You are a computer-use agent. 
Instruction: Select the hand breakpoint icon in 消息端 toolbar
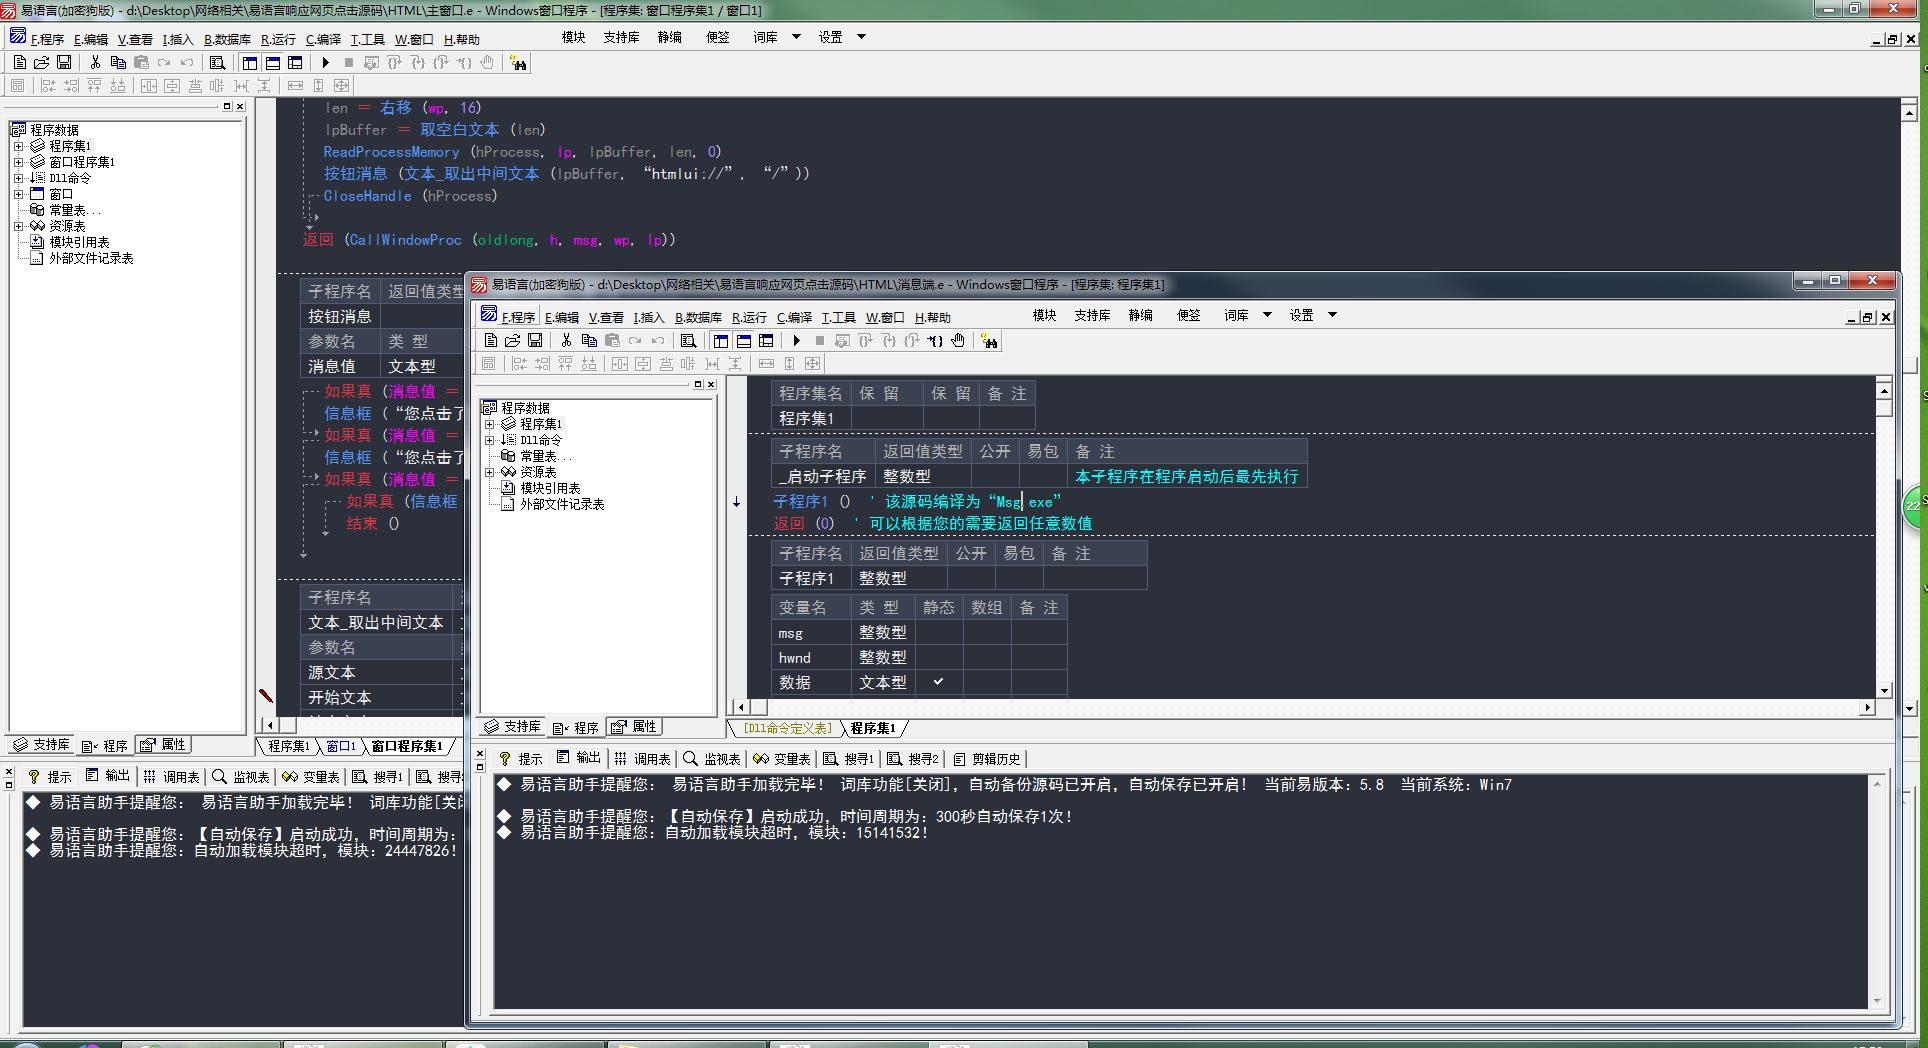[x=958, y=341]
